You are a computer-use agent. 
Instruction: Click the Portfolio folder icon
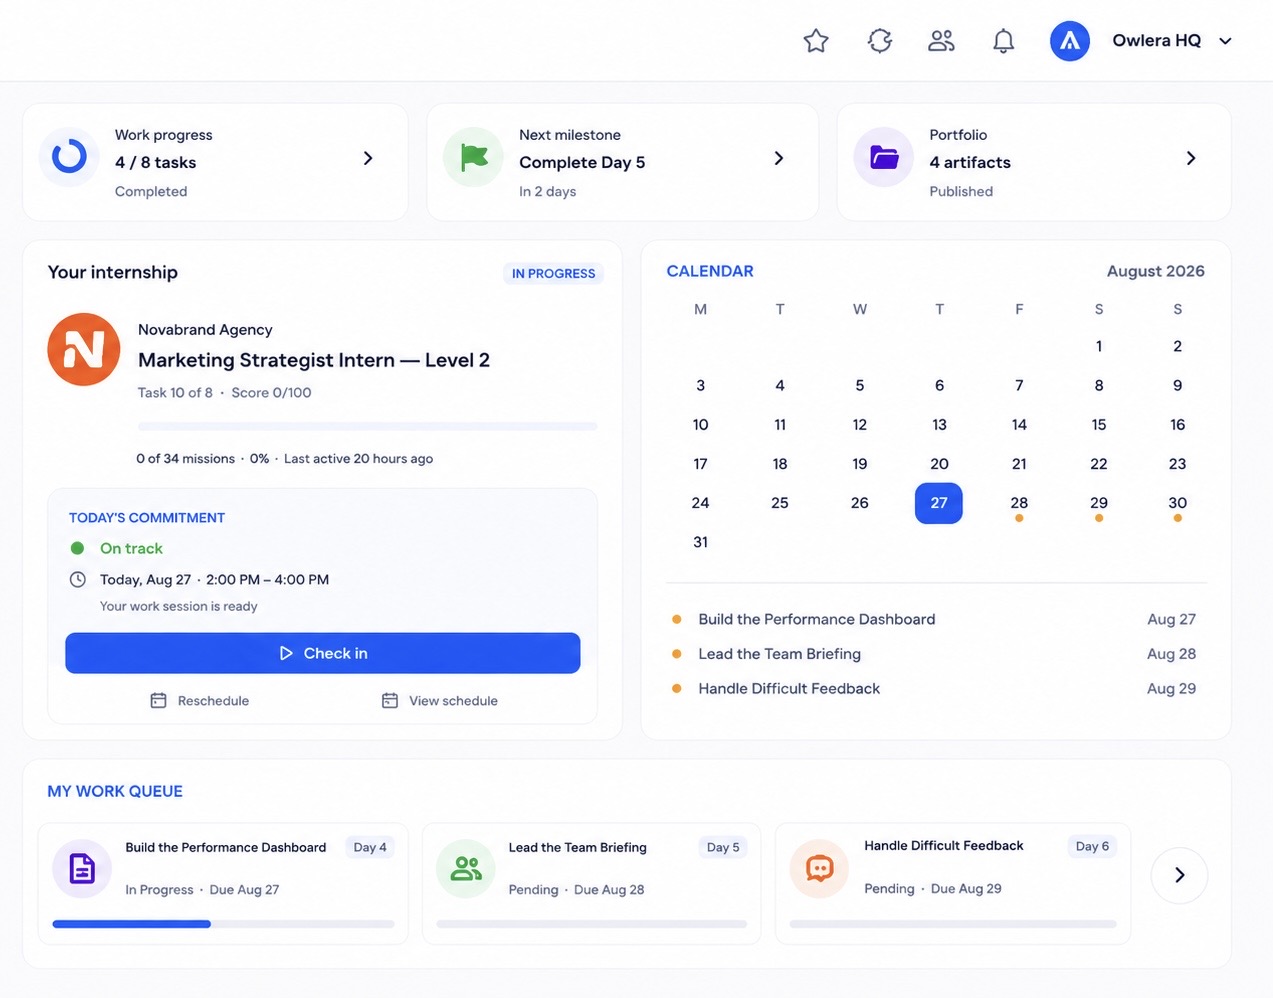coord(884,157)
